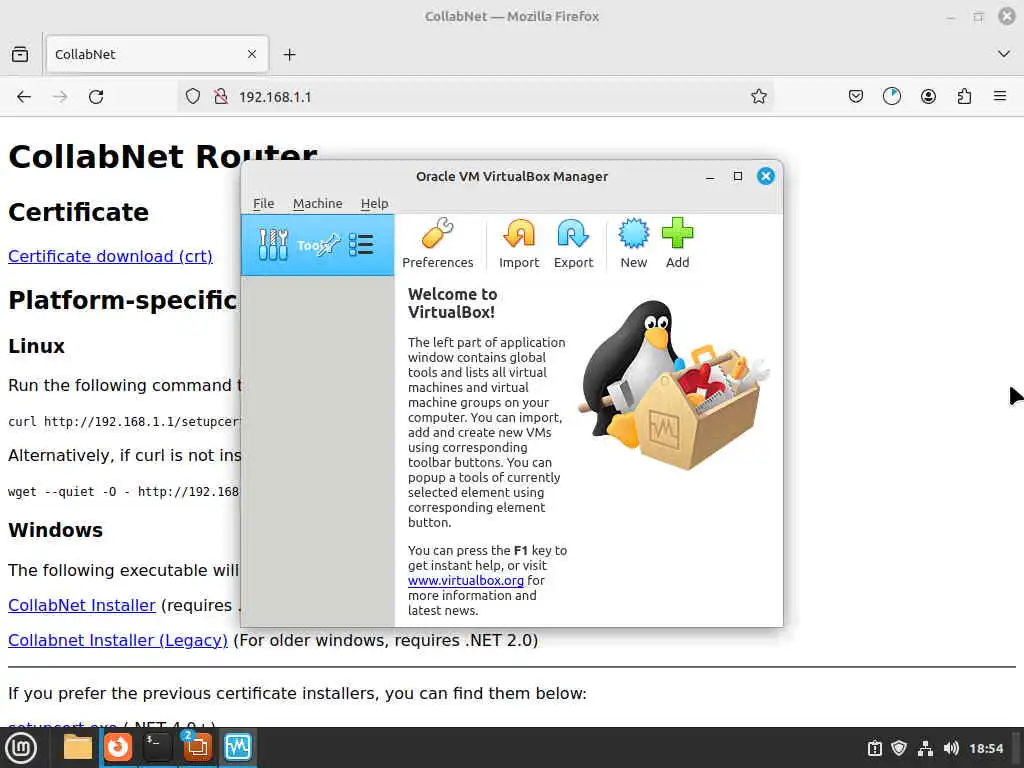
Task: Expand the list all tabs chevron
Action: 1004,54
